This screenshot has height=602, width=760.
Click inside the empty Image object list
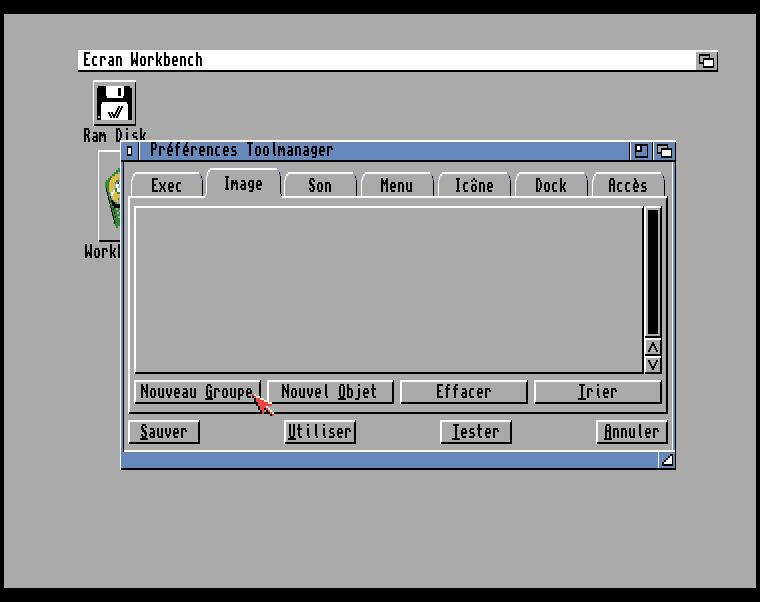(388, 289)
